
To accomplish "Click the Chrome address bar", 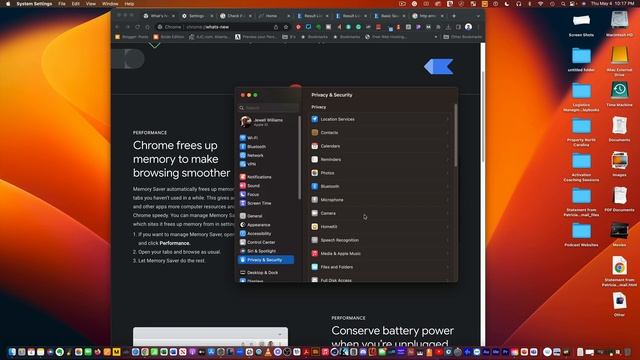I will (222, 27).
